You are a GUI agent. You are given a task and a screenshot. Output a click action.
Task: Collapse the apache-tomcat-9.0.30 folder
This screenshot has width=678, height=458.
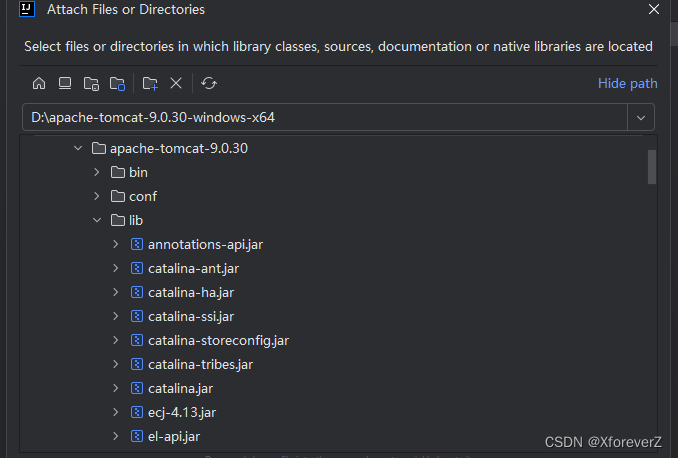click(78, 148)
